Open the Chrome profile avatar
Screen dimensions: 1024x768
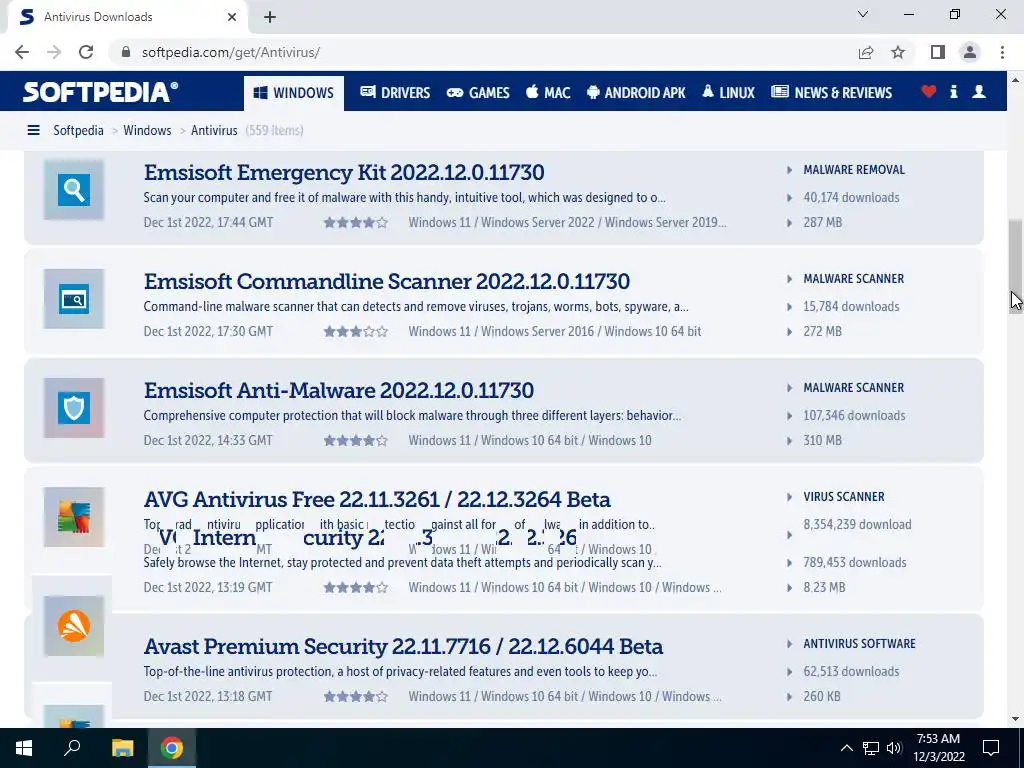click(970, 52)
